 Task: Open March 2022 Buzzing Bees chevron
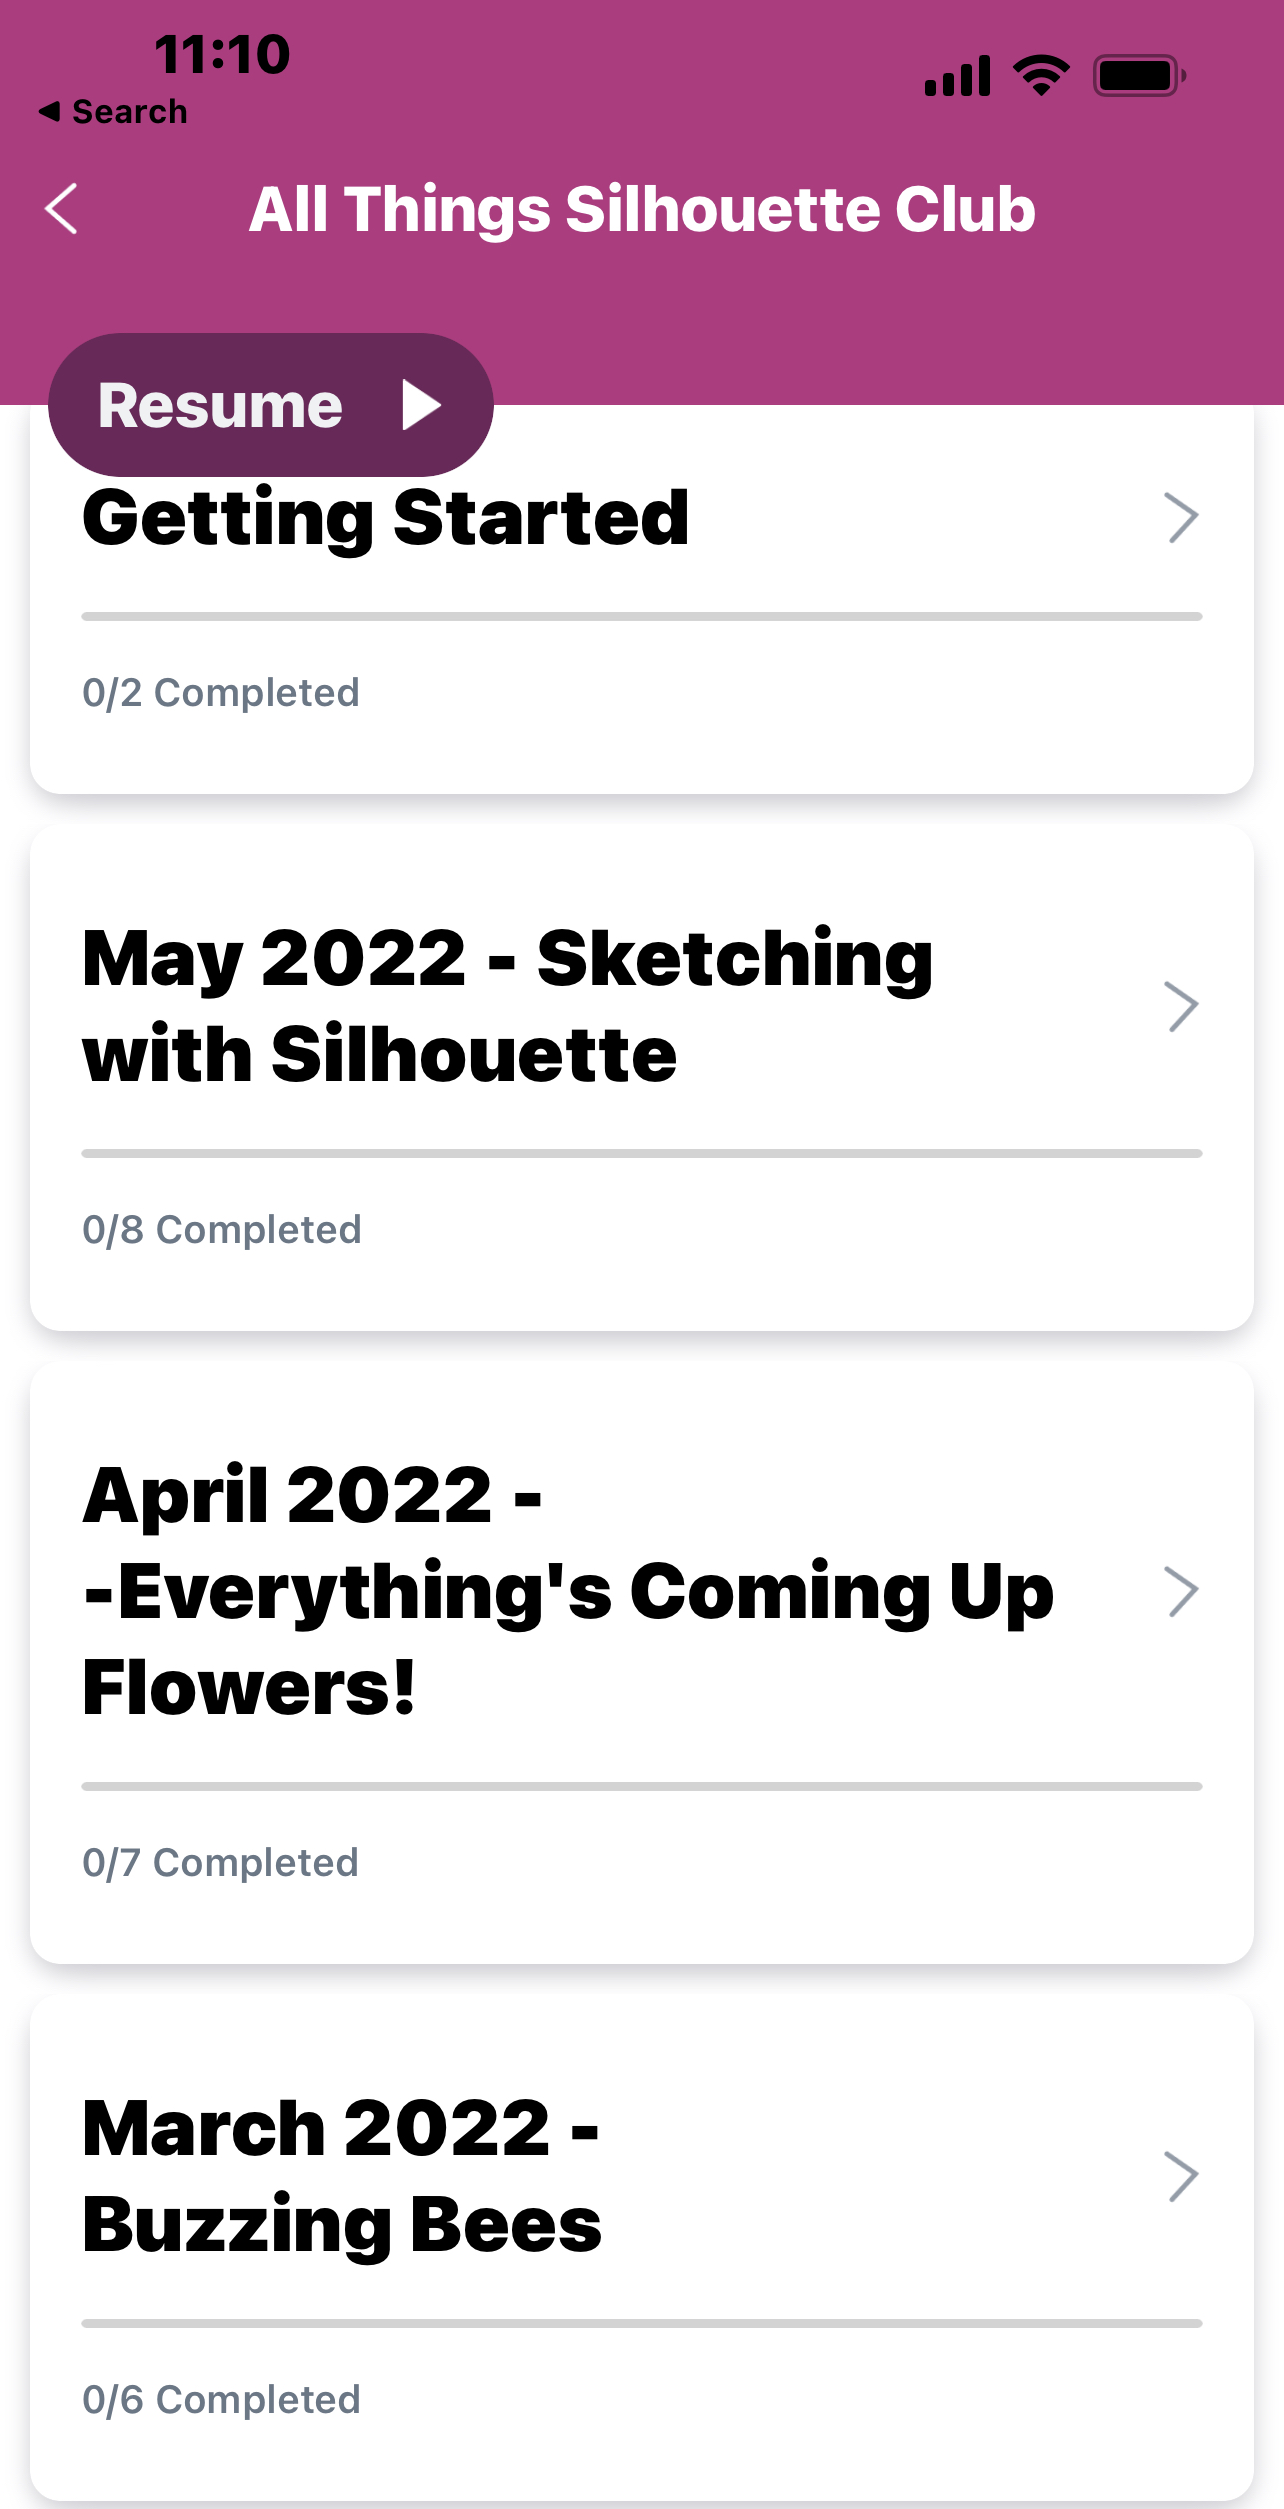pos(1182,2176)
